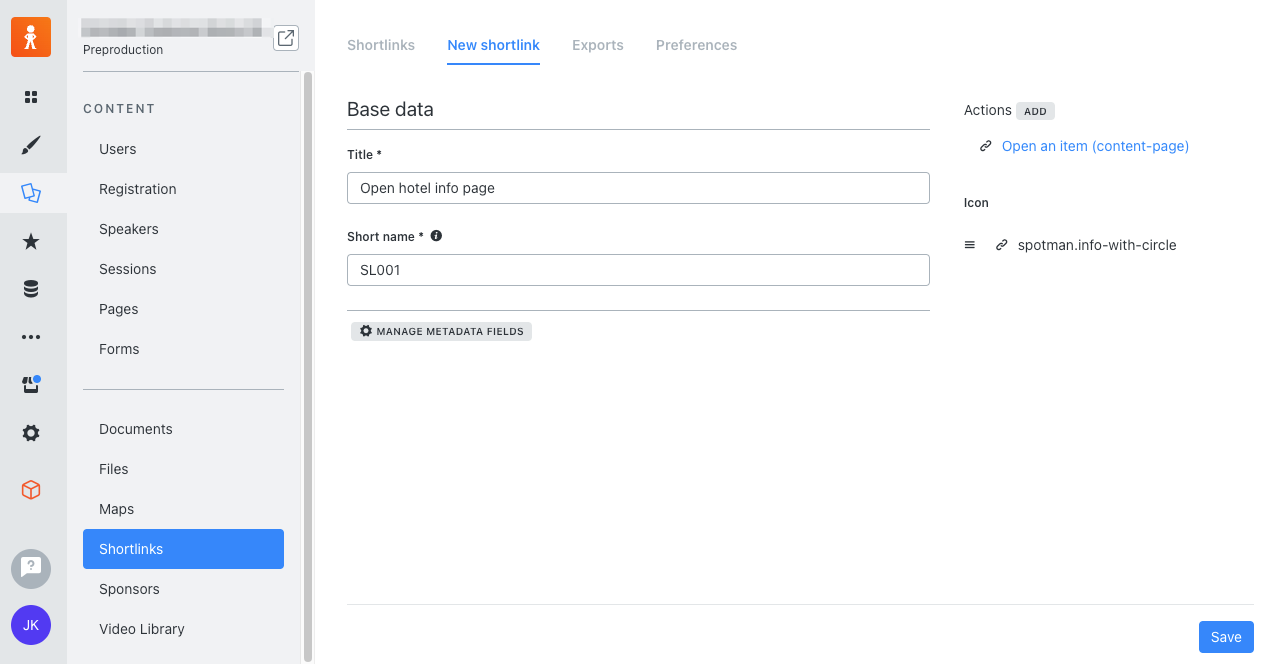Click the orange Spotman logo icon
The width and height of the screenshot is (1272, 664).
click(x=31, y=37)
